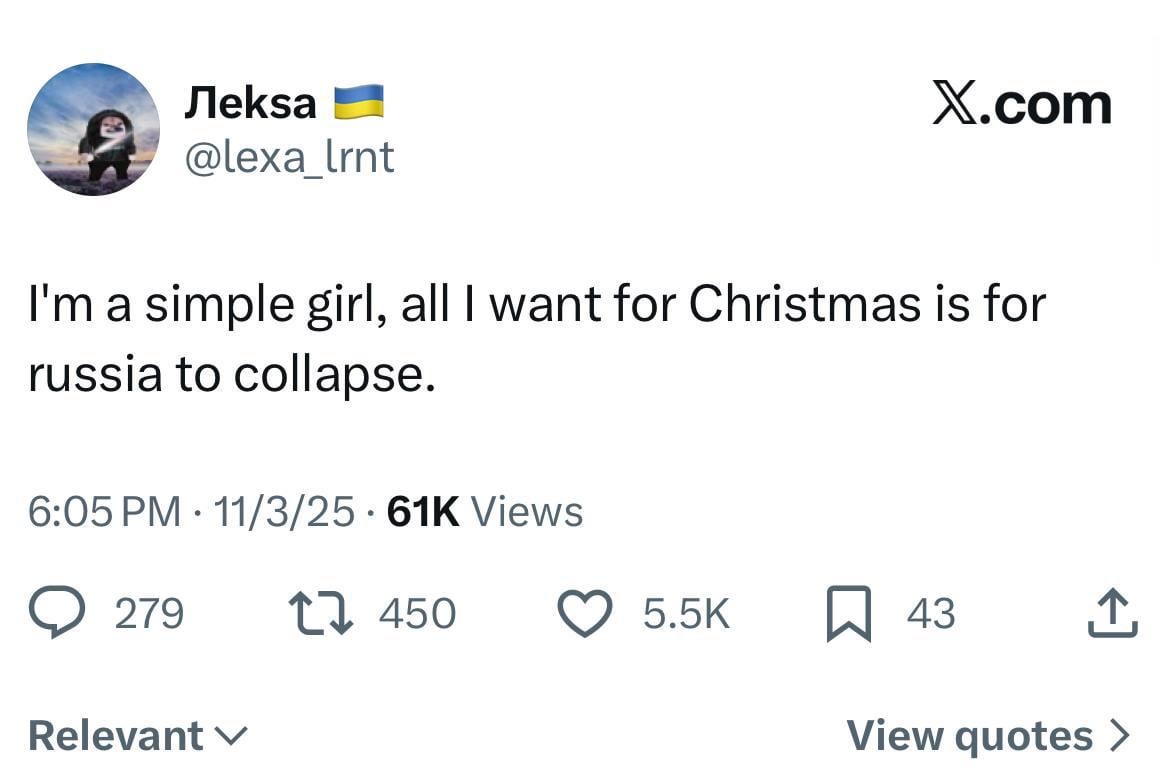Expand the Relevant chevron arrow
Screen dimensions: 1170x780
coord(232,738)
